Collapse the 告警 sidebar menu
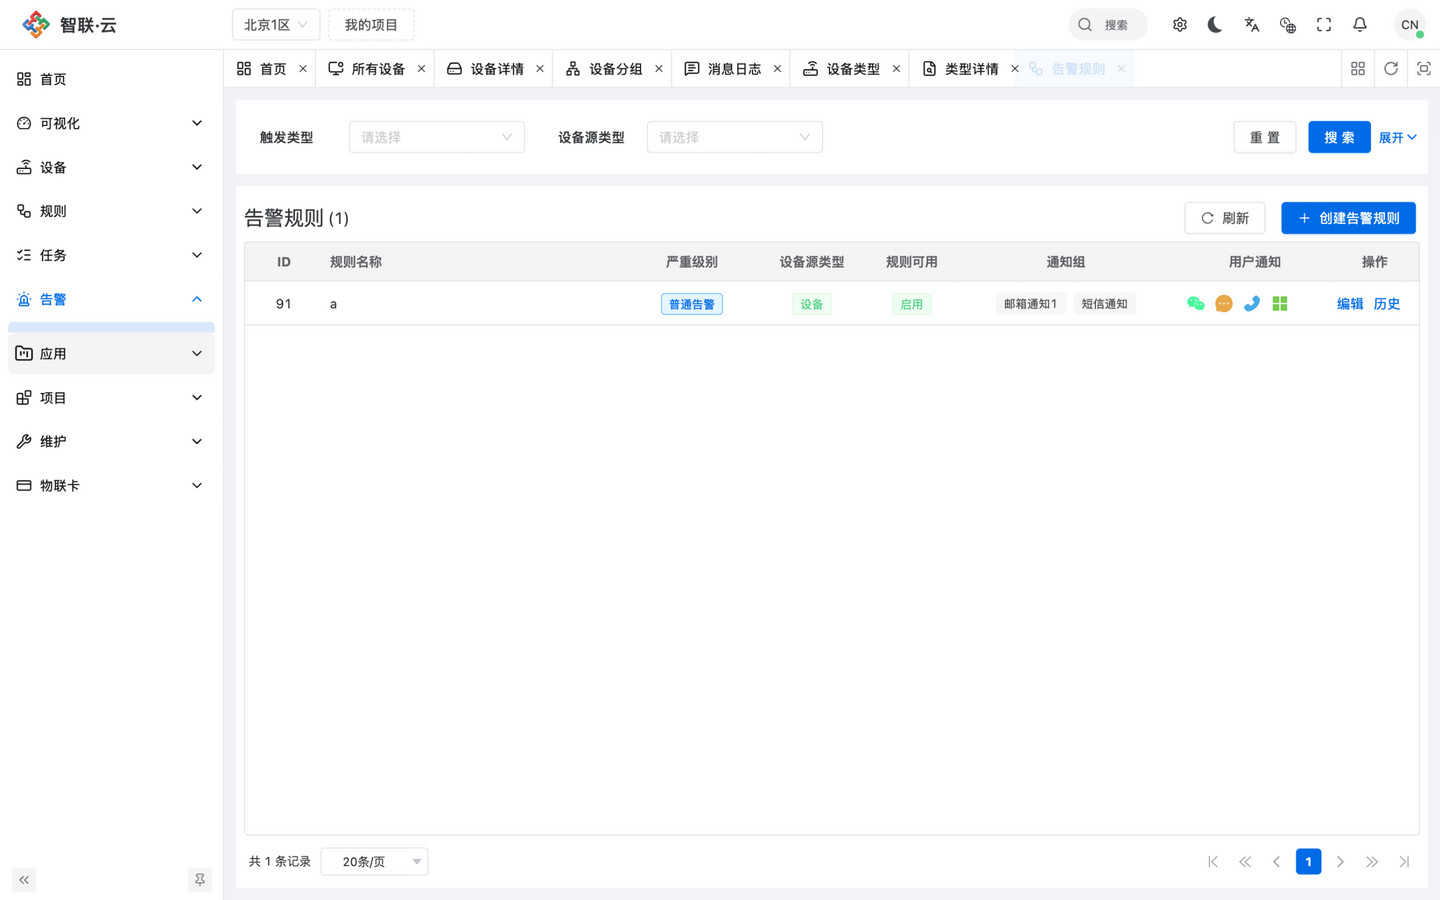Screen dimensions: 1440x900 point(111,299)
